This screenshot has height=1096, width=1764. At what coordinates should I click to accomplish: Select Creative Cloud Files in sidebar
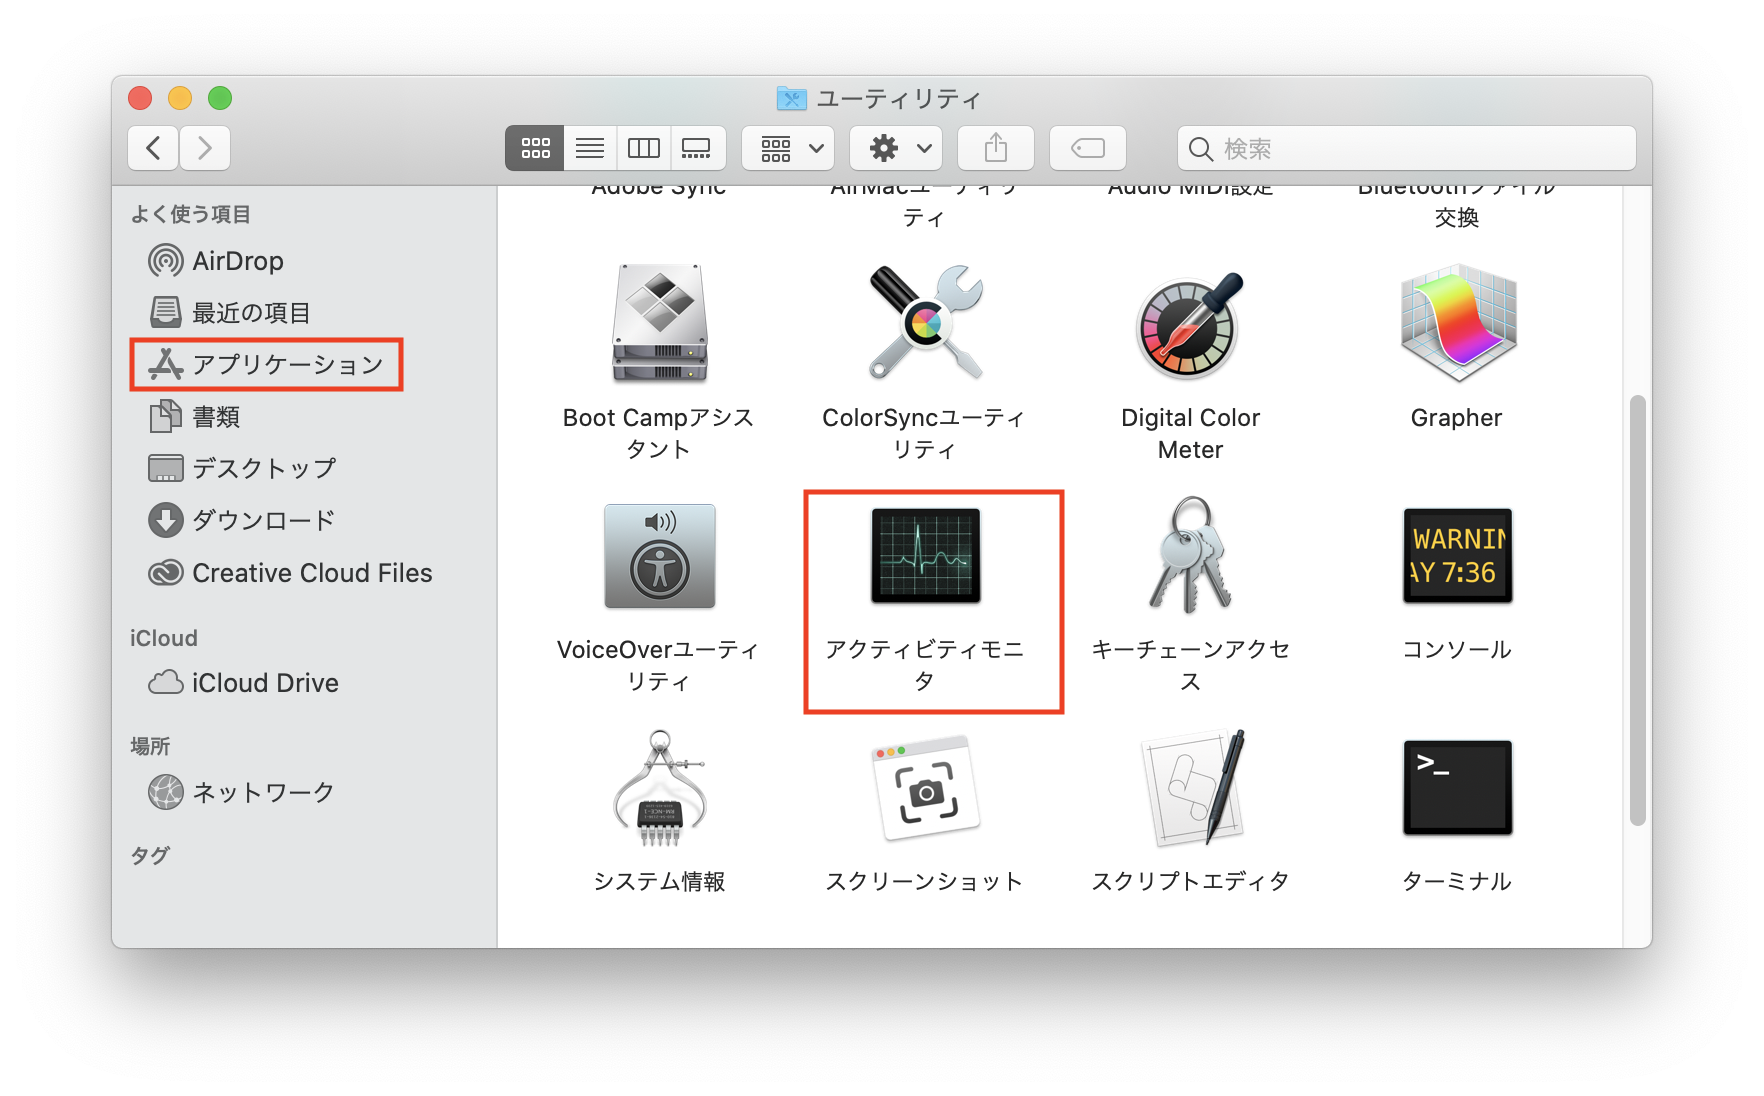pyautogui.click(x=290, y=573)
